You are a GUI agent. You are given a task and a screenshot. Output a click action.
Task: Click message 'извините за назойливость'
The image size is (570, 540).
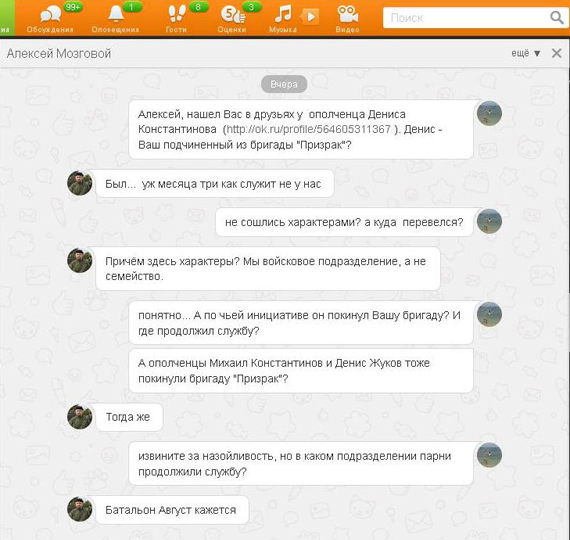pyautogui.click(x=301, y=464)
